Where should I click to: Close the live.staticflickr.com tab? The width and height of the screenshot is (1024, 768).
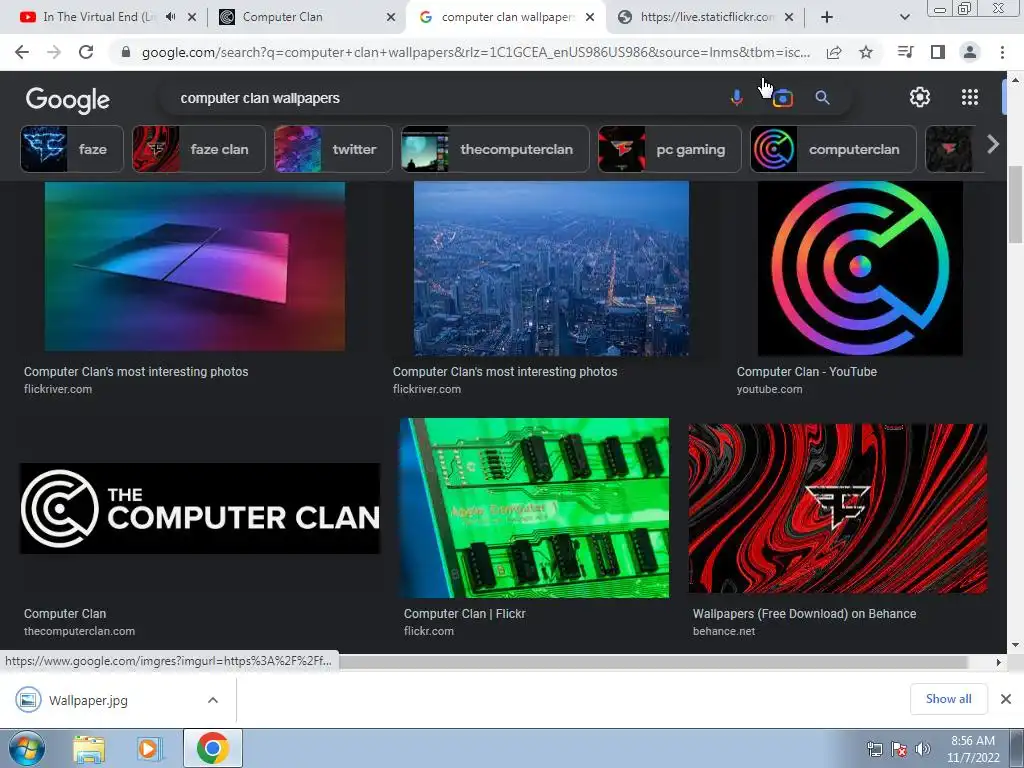789,17
